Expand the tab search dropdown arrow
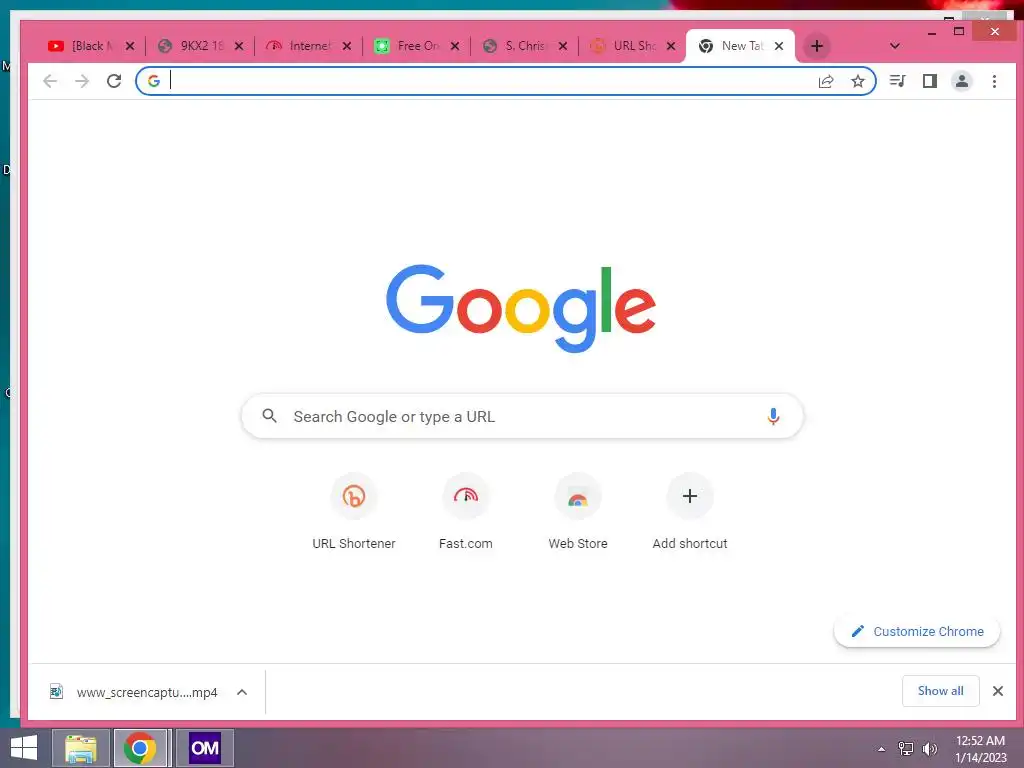This screenshot has height=768, width=1024. tap(895, 46)
